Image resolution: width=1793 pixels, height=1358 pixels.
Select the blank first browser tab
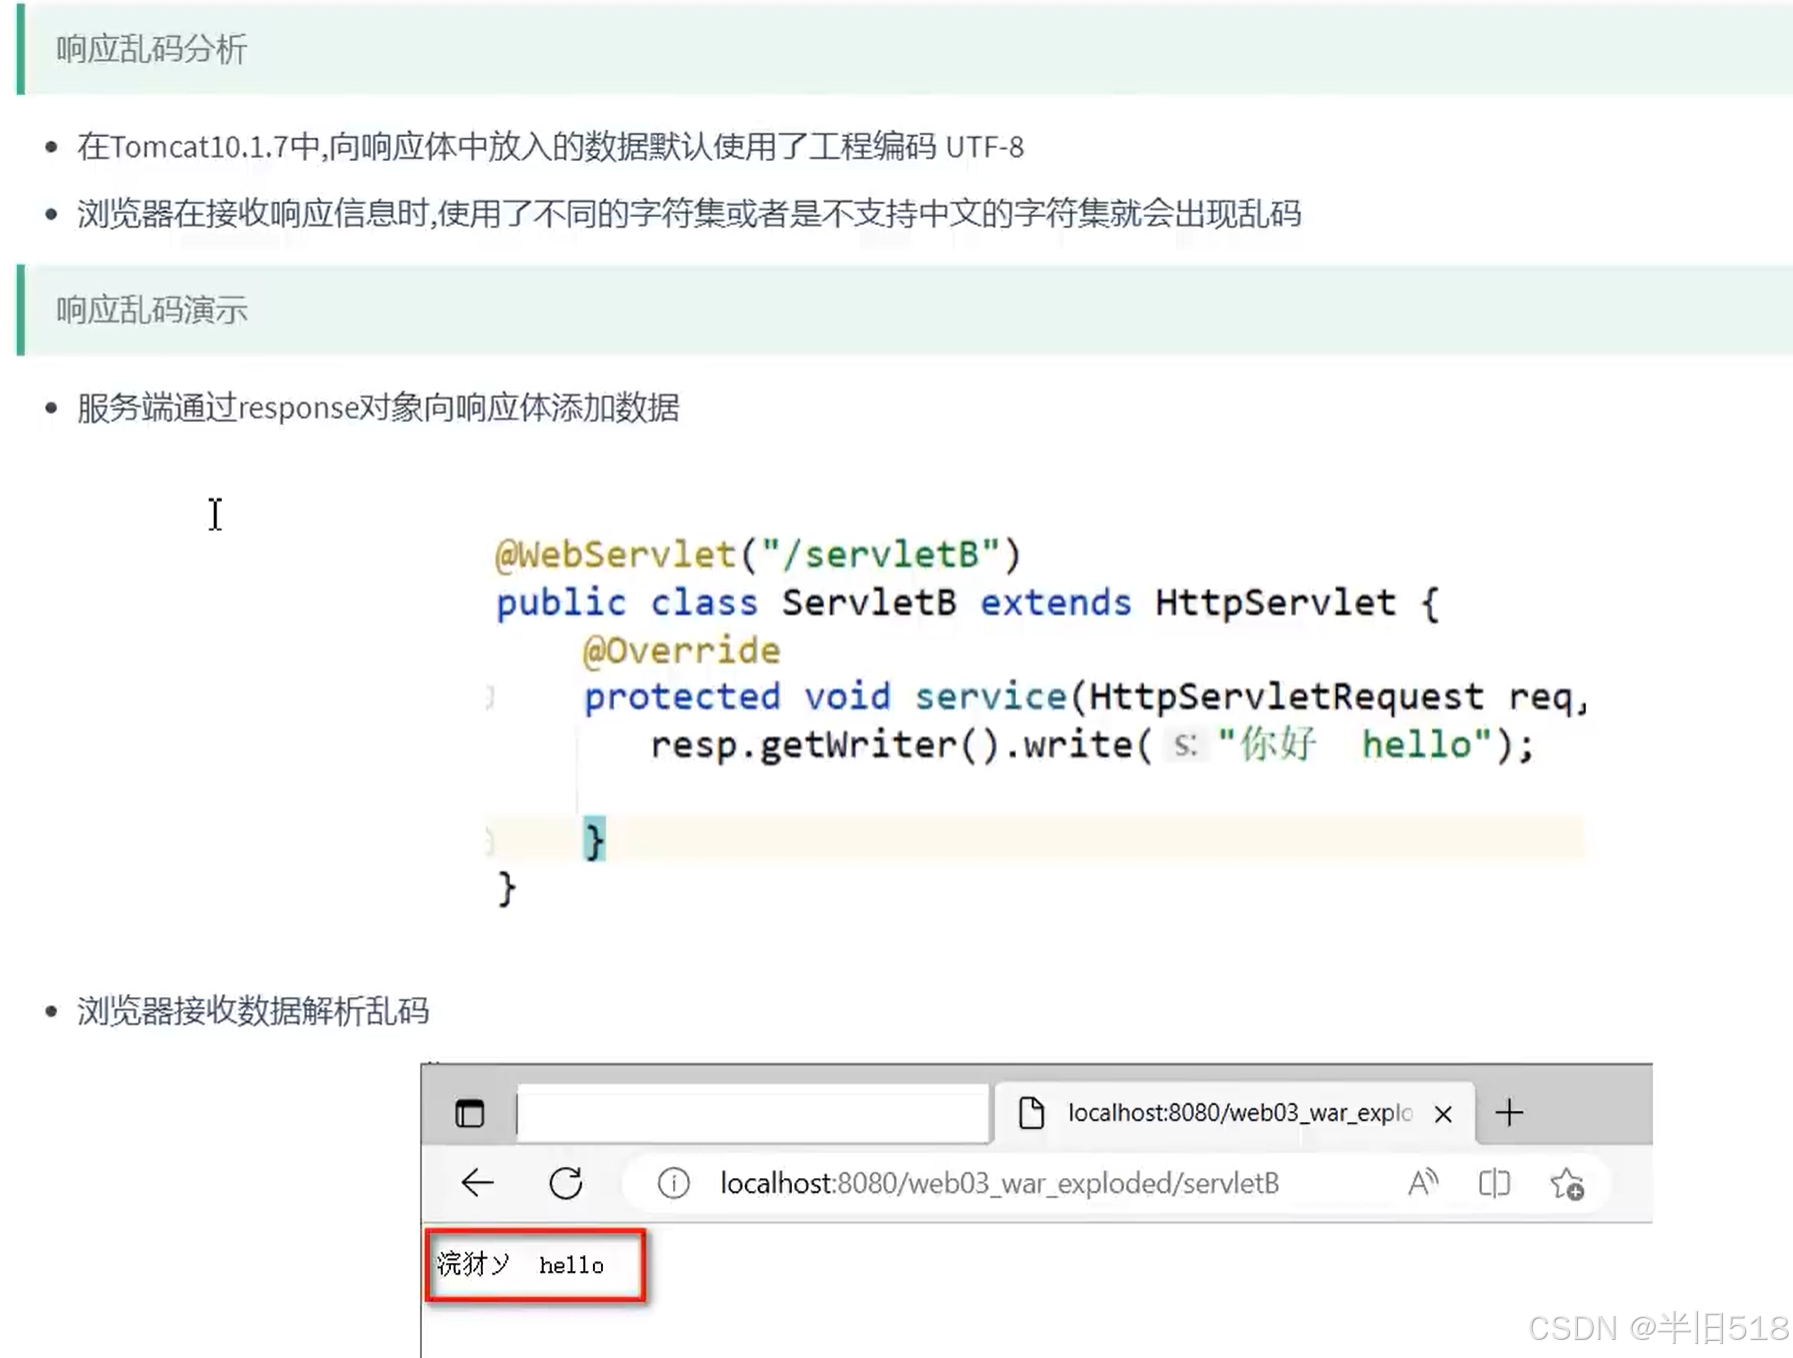click(x=753, y=1113)
